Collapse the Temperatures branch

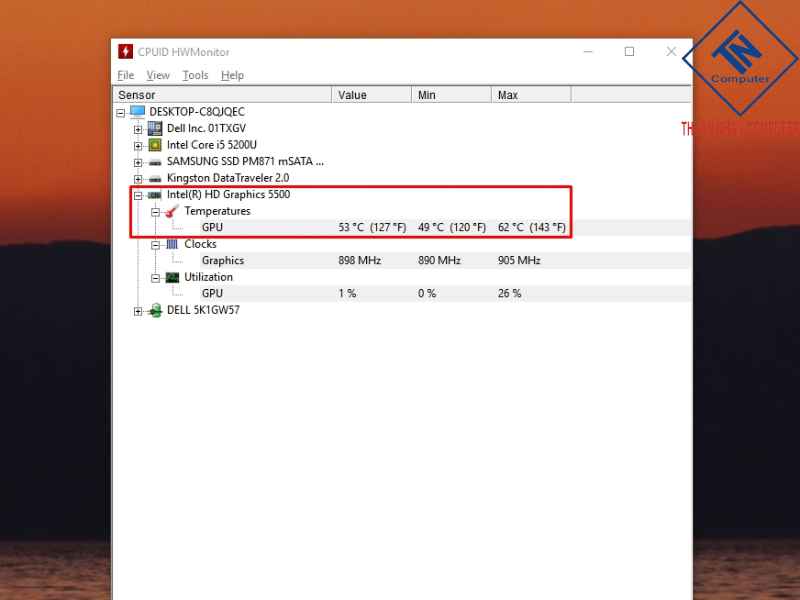pyautogui.click(x=156, y=212)
